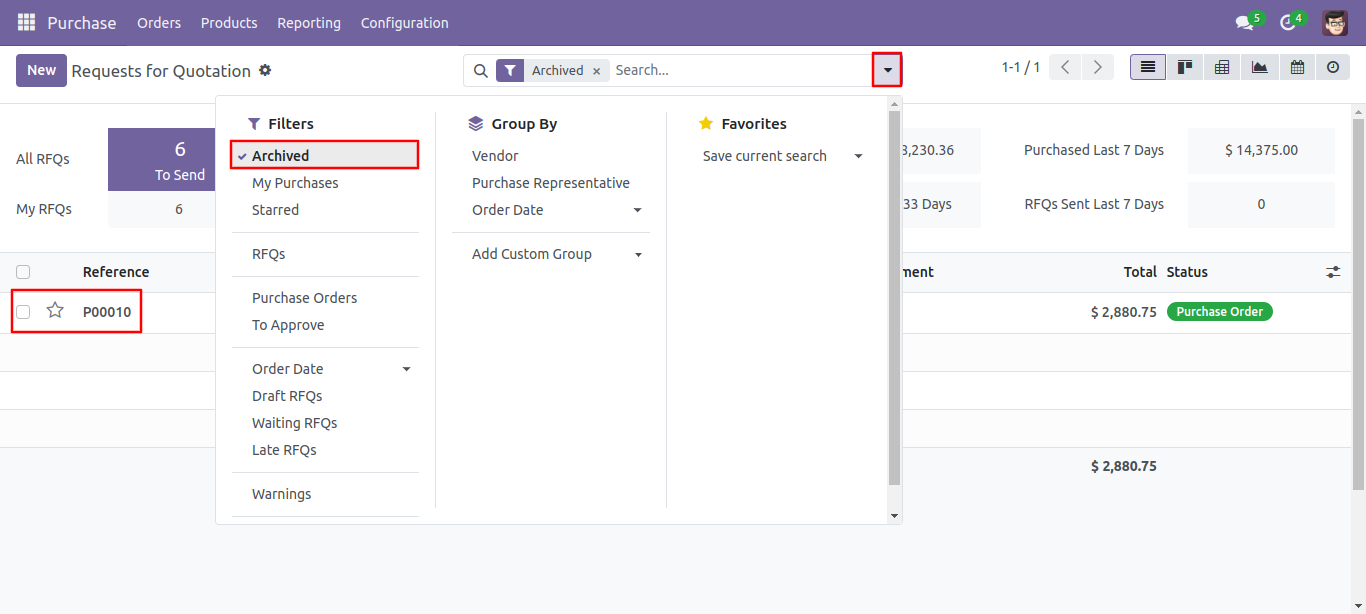Click the $ 2,880.75 row total
This screenshot has height=614, width=1366.
[1124, 312]
